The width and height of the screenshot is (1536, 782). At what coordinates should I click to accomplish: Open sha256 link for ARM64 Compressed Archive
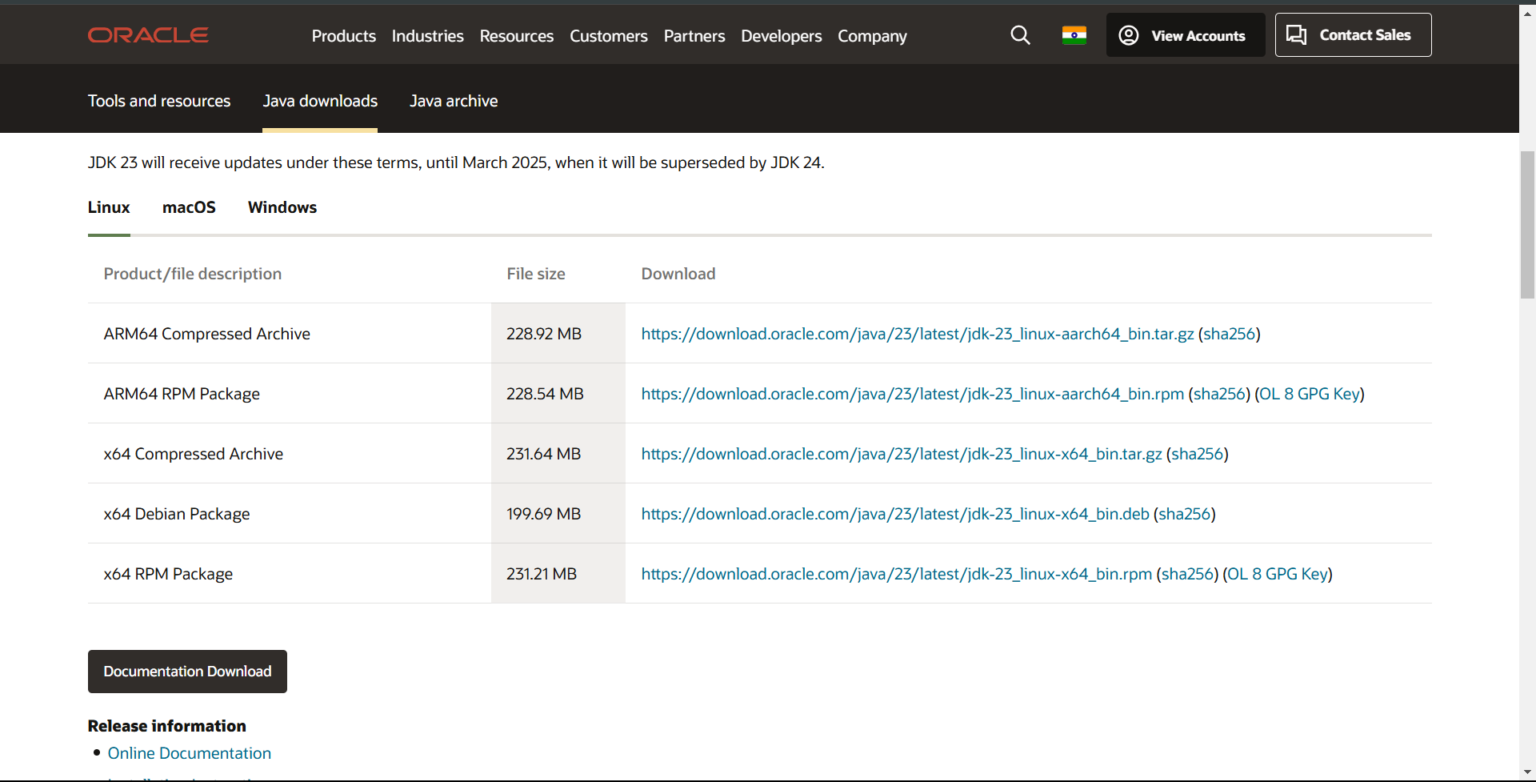tap(1229, 334)
